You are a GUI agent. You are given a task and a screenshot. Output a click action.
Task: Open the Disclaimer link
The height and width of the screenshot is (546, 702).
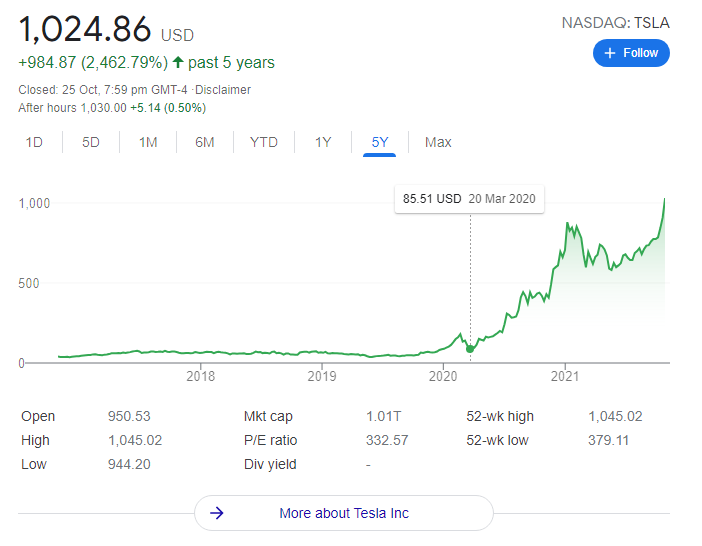[223, 90]
